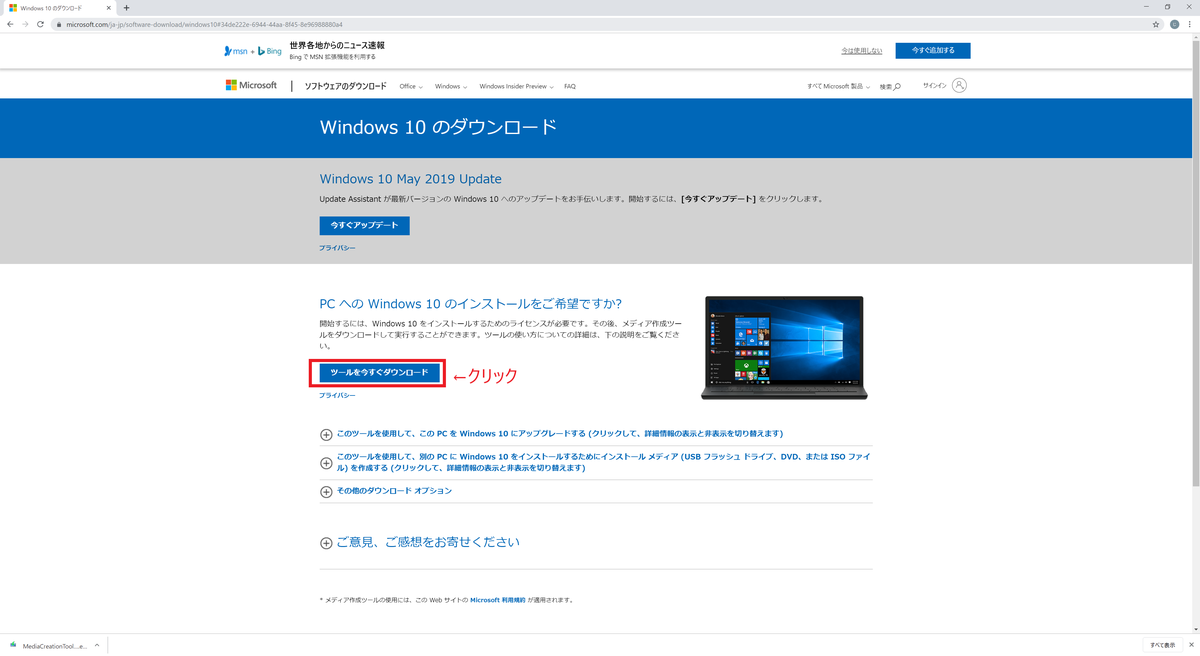Bookmark this page with the star icon
This screenshot has width=1200, height=656.
coord(1157,24)
